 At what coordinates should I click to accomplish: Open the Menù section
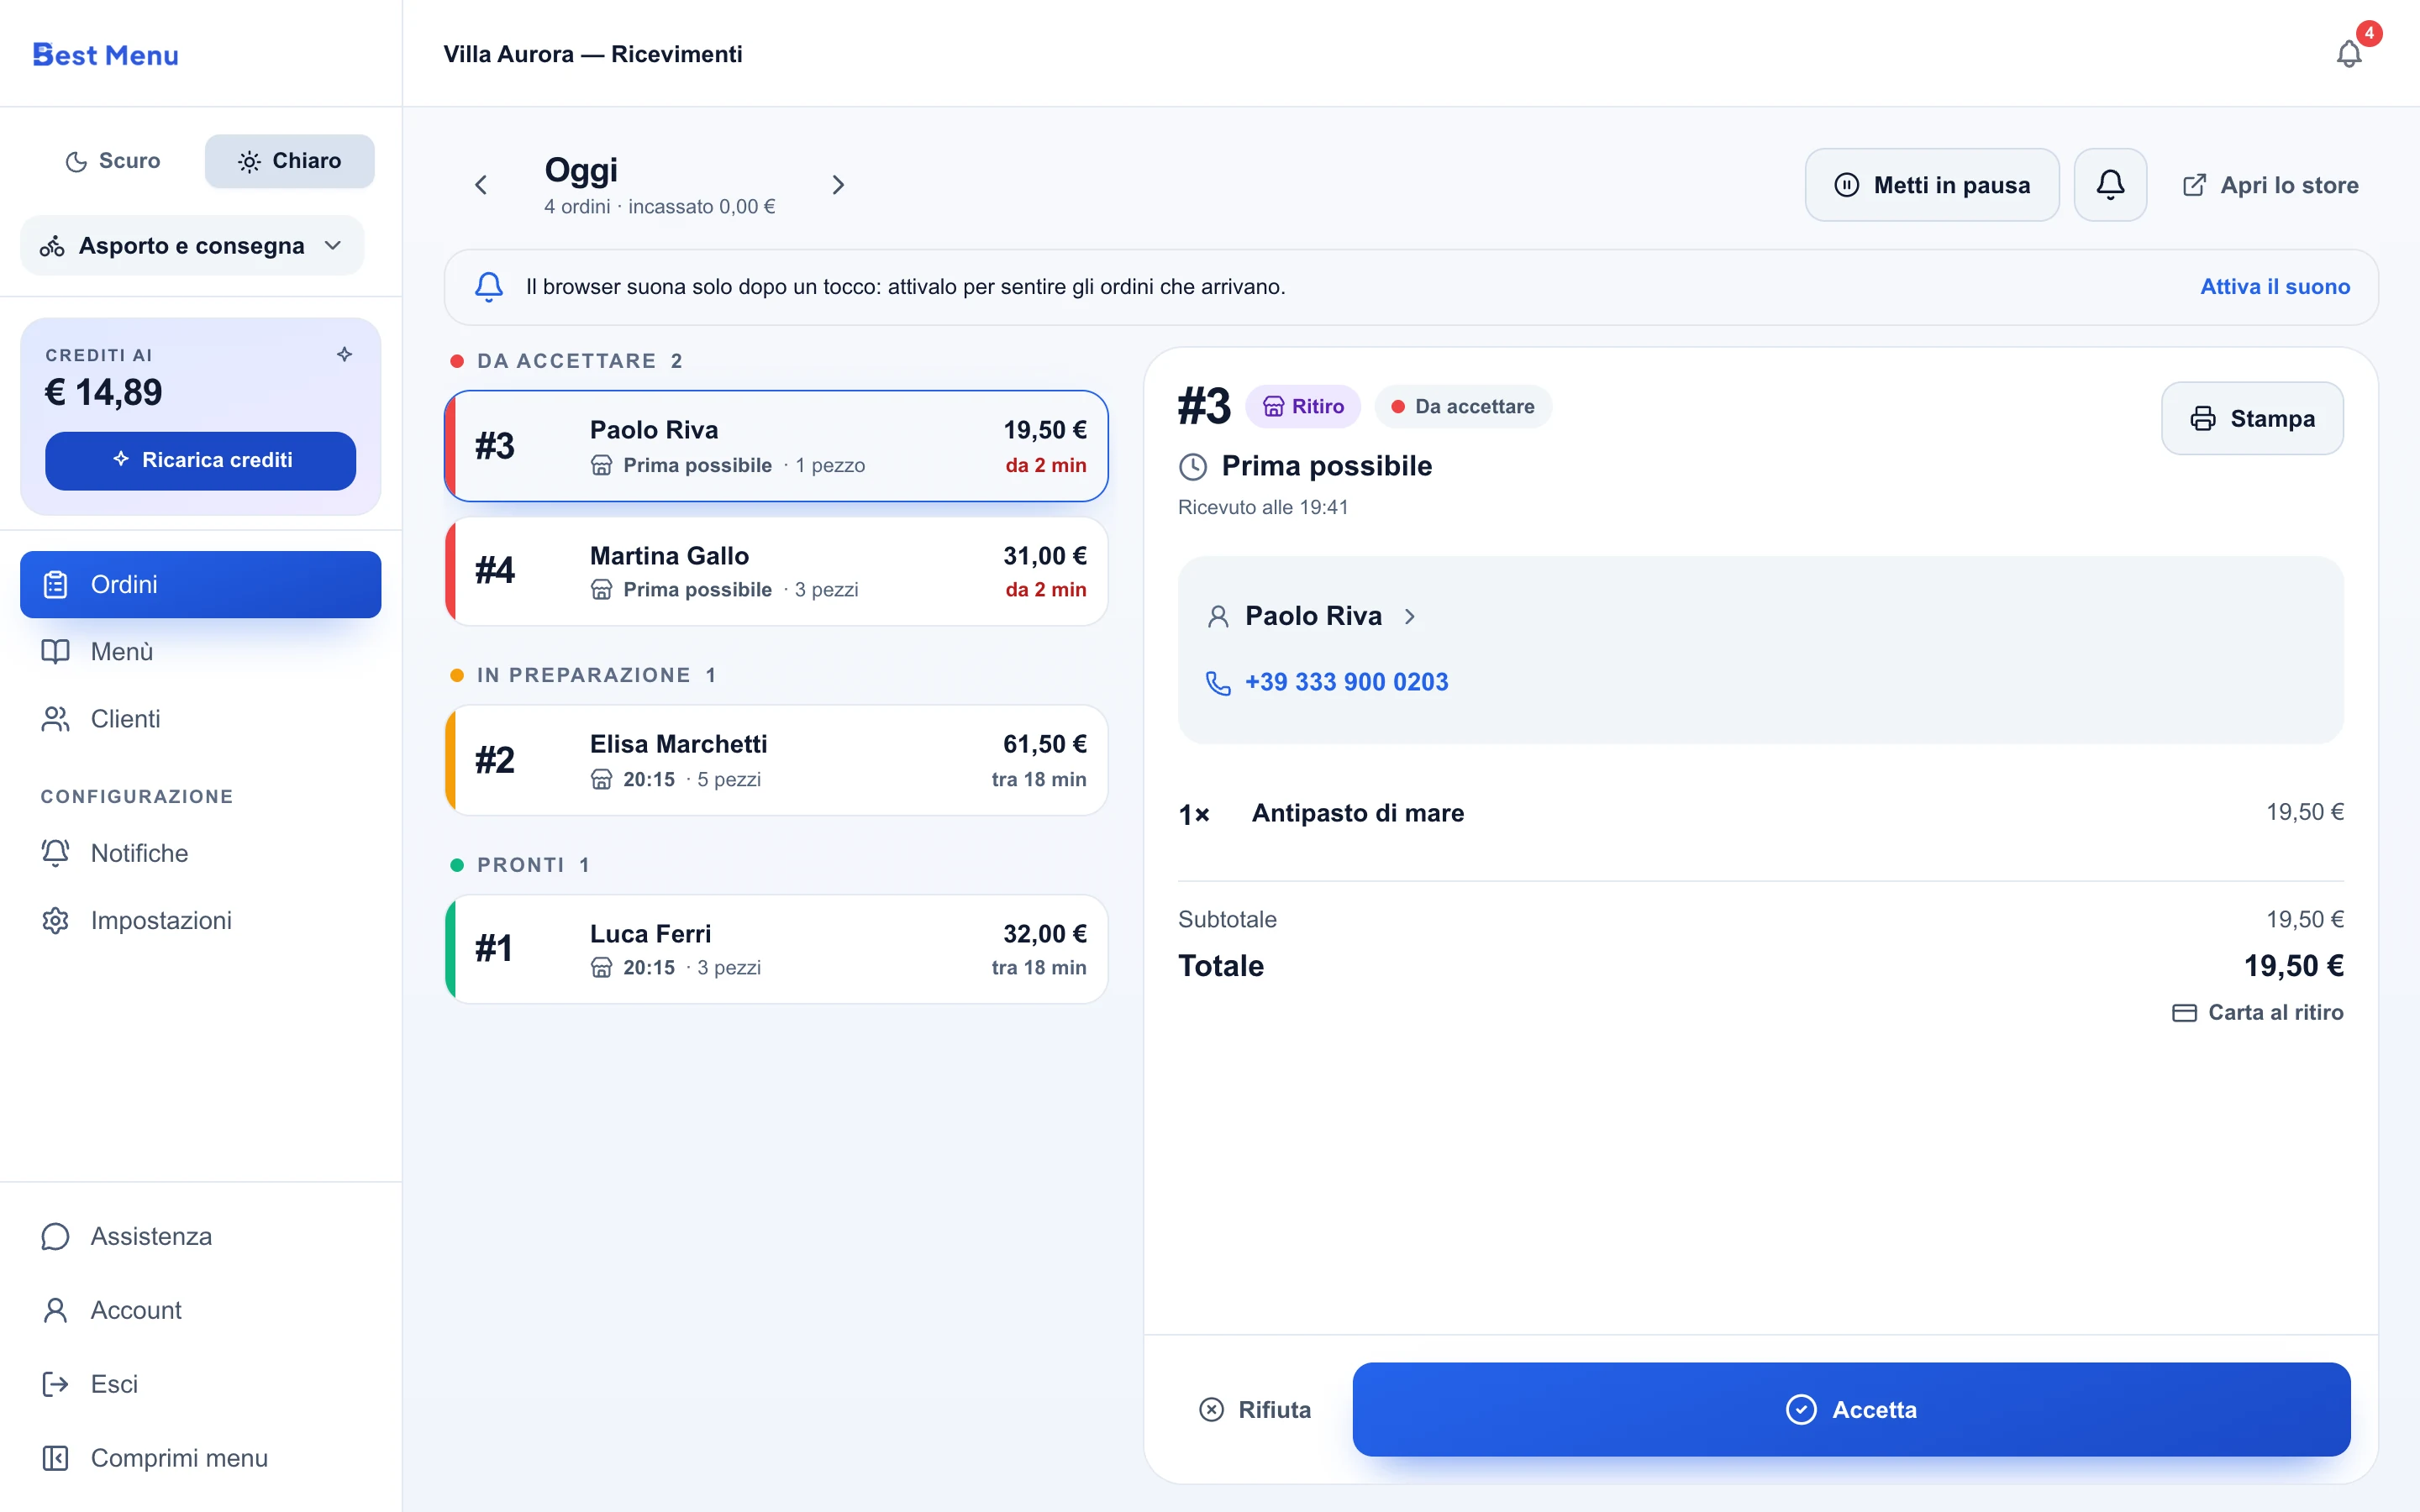coord(200,652)
